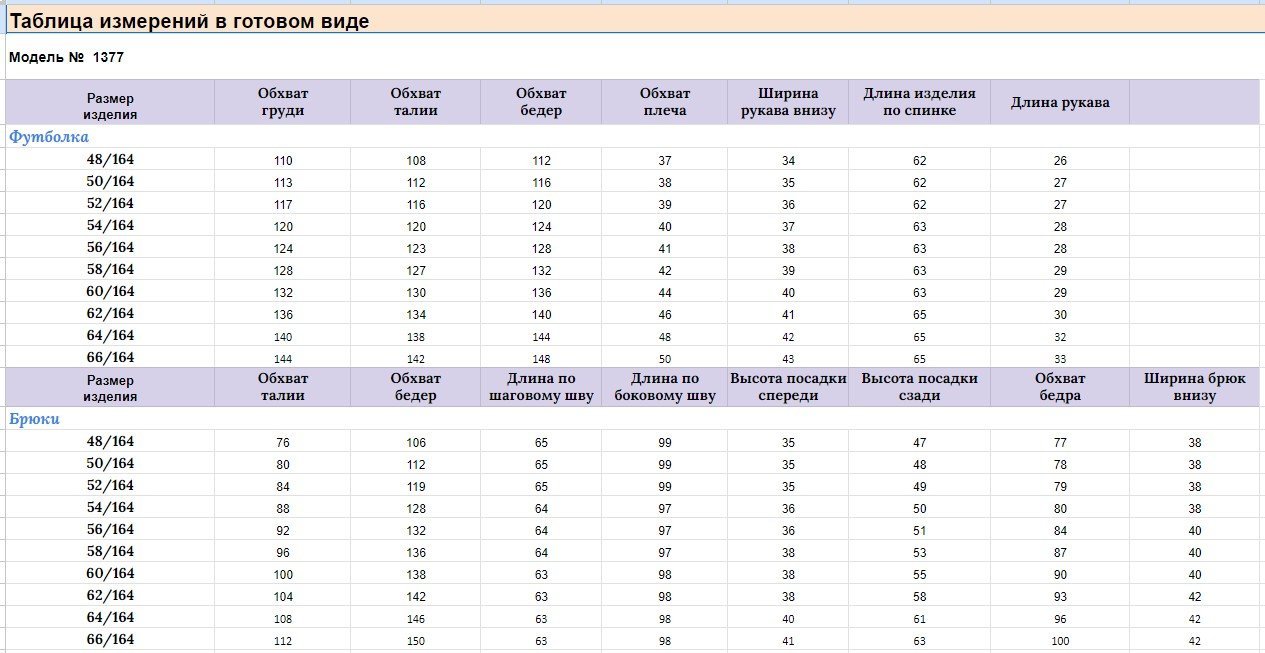Select size 66/164 label in the Брюки table
Viewport: 1265px width, 653px height.
click(110, 640)
